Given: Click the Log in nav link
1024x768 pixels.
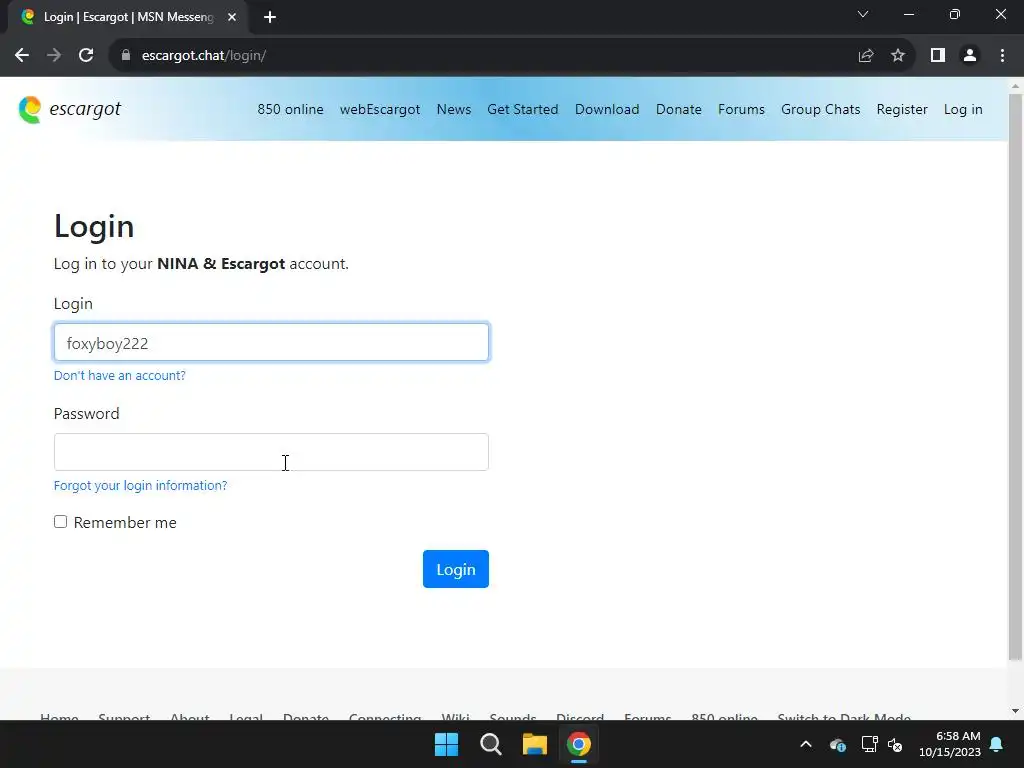Looking at the screenshot, I should 963,109.
